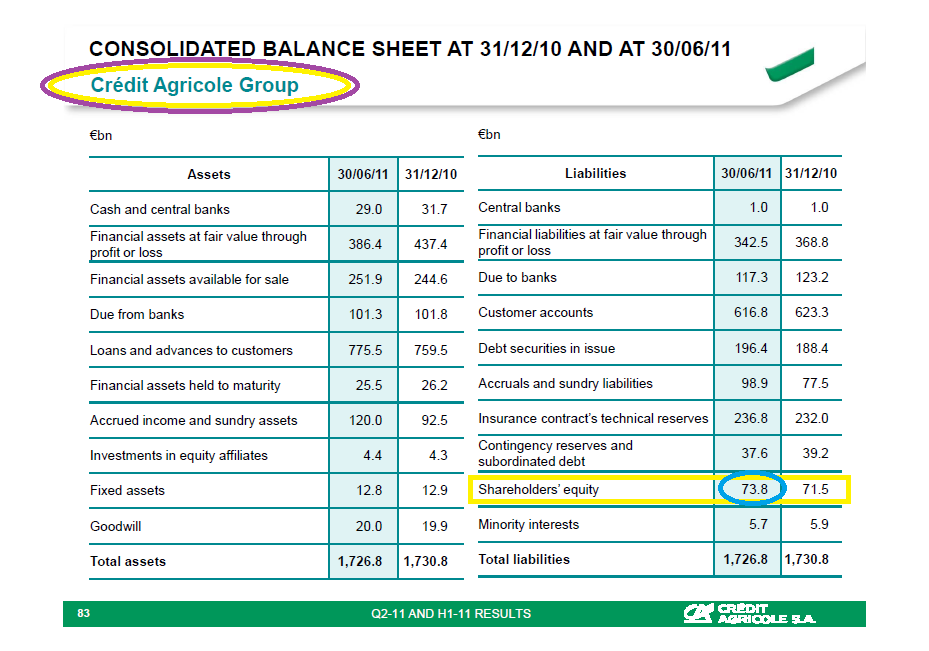This screenshot has width=929, height=651.
Task: Select the 'Customer accounts' row label
Action: [x=536, y=312]
